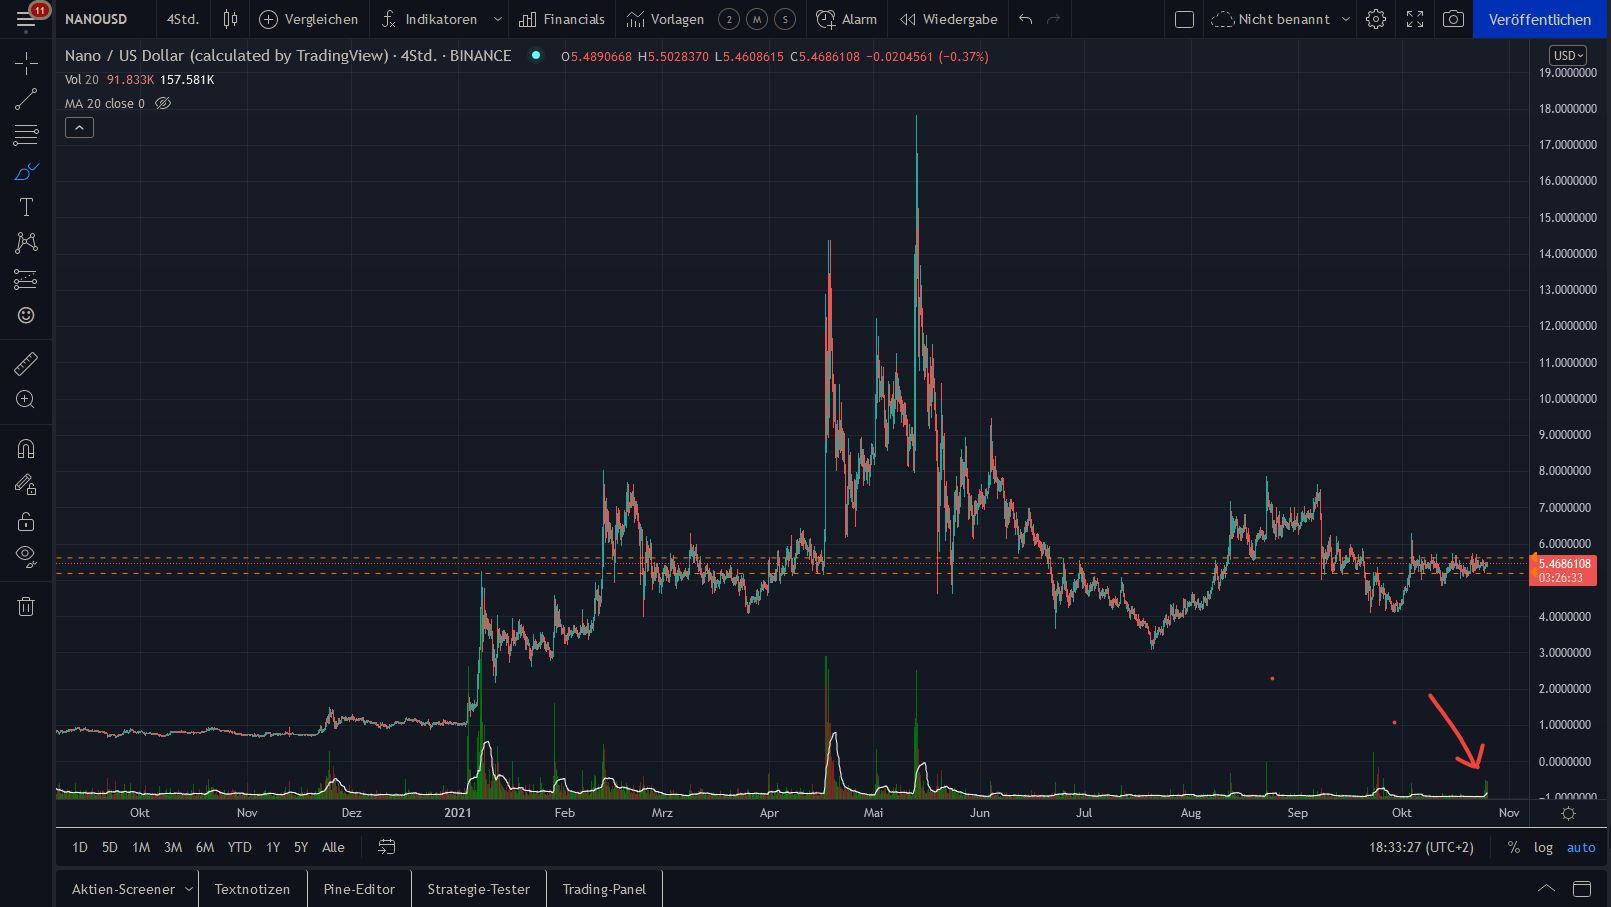Screen dimensions: 1611x907
Task: Set range to YTD
Action: click(x=239, y=847)
